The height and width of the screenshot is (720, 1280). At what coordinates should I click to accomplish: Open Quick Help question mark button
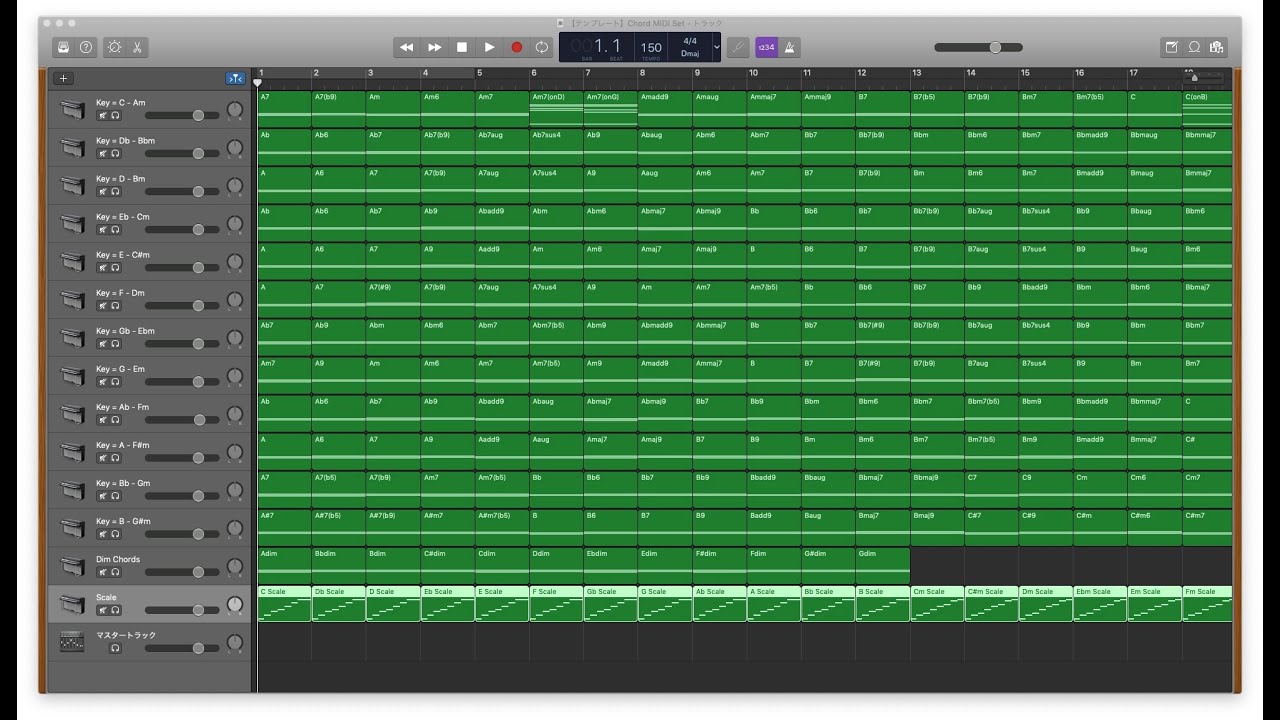tap(86, 47)
